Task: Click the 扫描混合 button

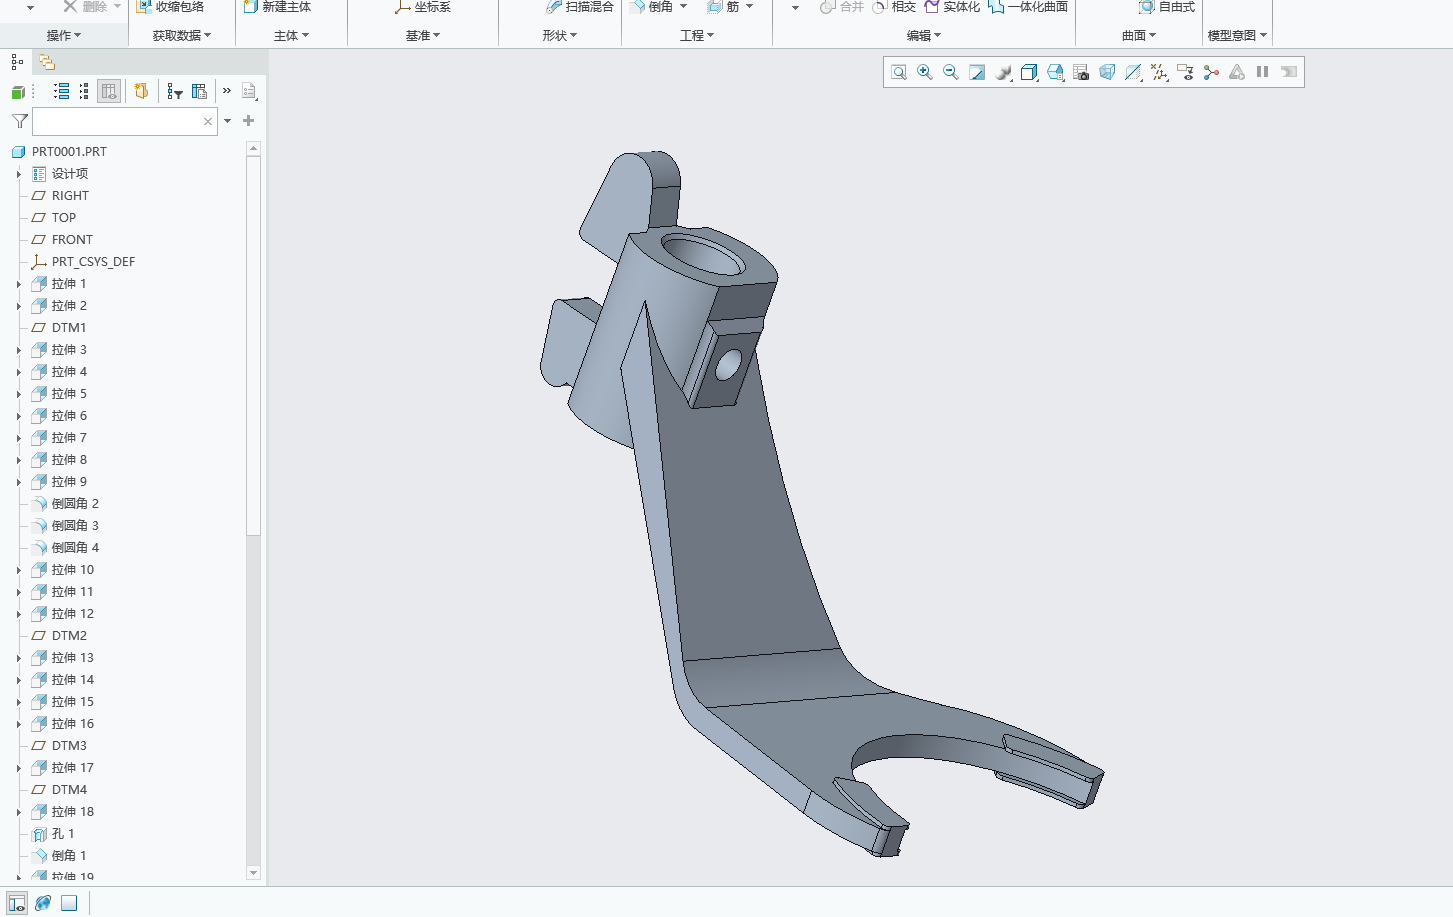Action: click(580, 6)
